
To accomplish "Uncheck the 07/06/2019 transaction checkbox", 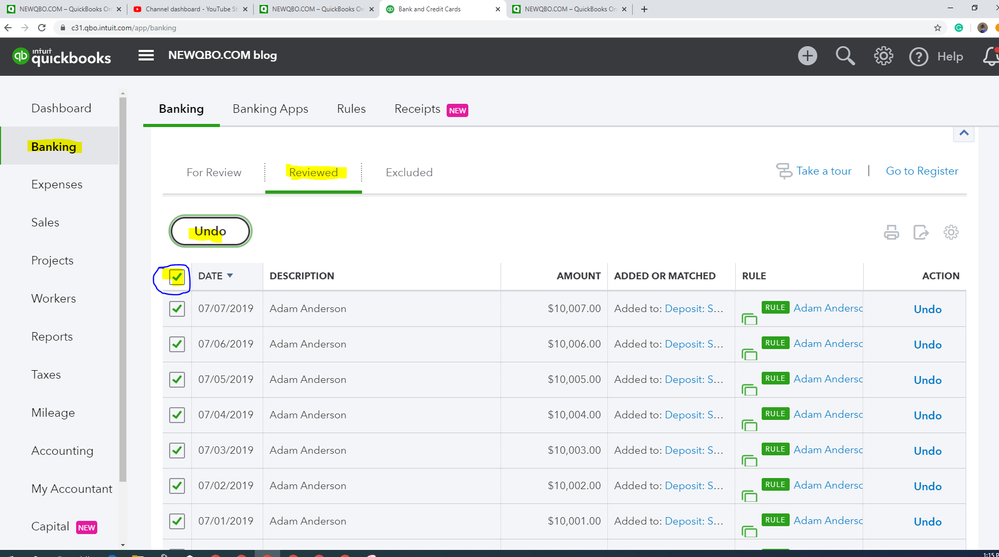I will [x=176, y=344].
